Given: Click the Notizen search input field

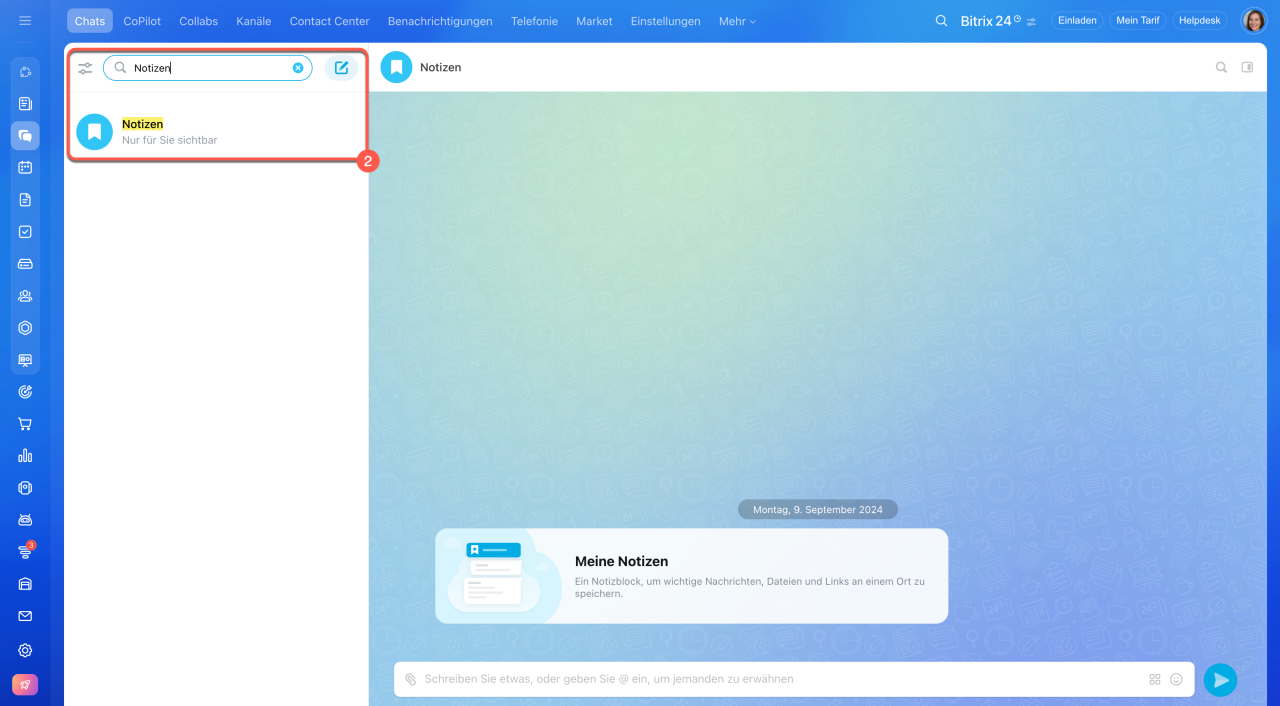Looking at the screenshot, I should click(208, 68).
